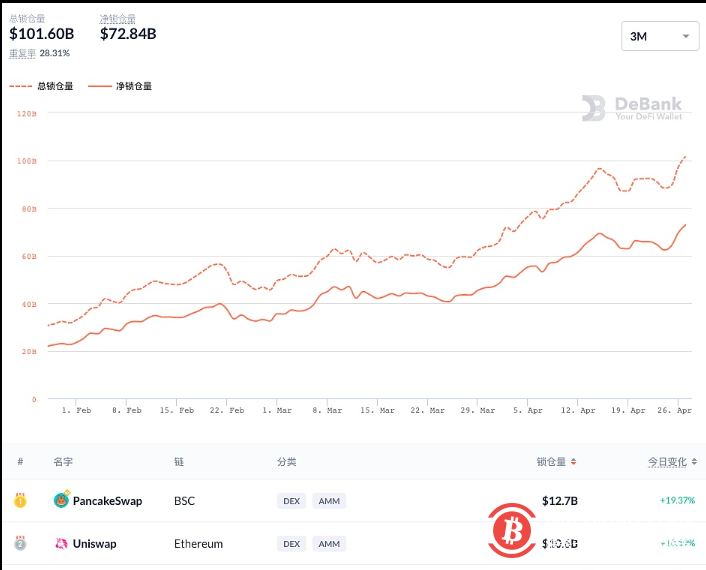Click the DEX tag in PancakeSwap row
This screenshot has height=570, width=706.
click(x=291, y=500)
